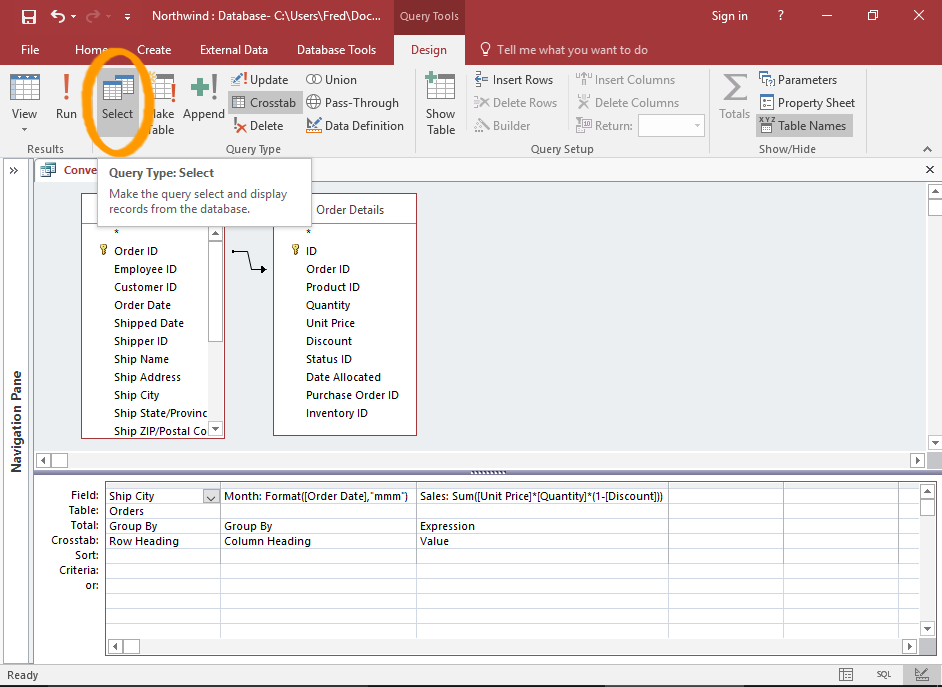Click the Pass-Through query button
The width and height of the screenshot is (942, 687).
click(x=352, y=103)
